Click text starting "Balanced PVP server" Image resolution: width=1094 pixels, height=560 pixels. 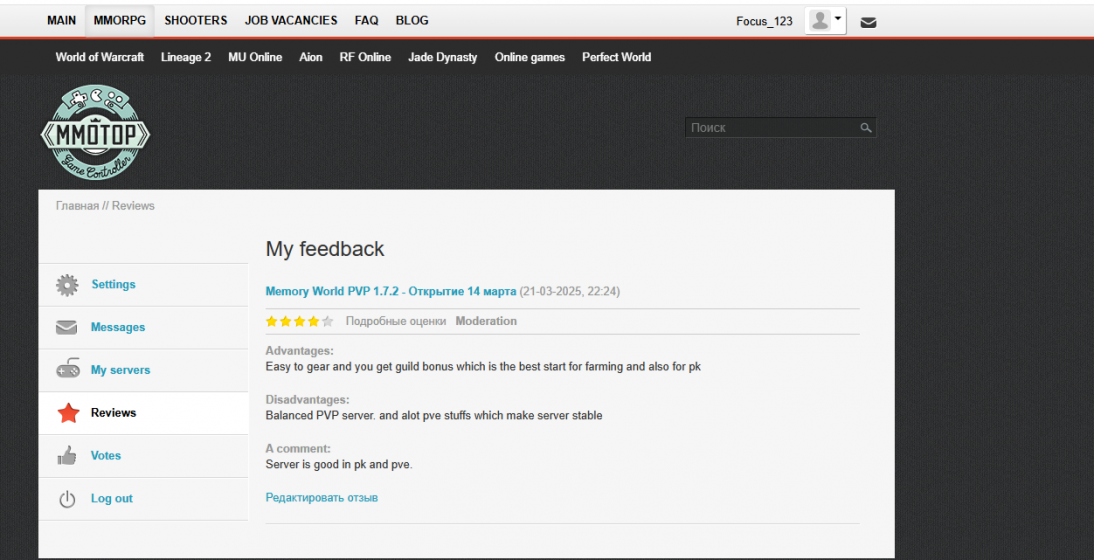pos(434,416)
